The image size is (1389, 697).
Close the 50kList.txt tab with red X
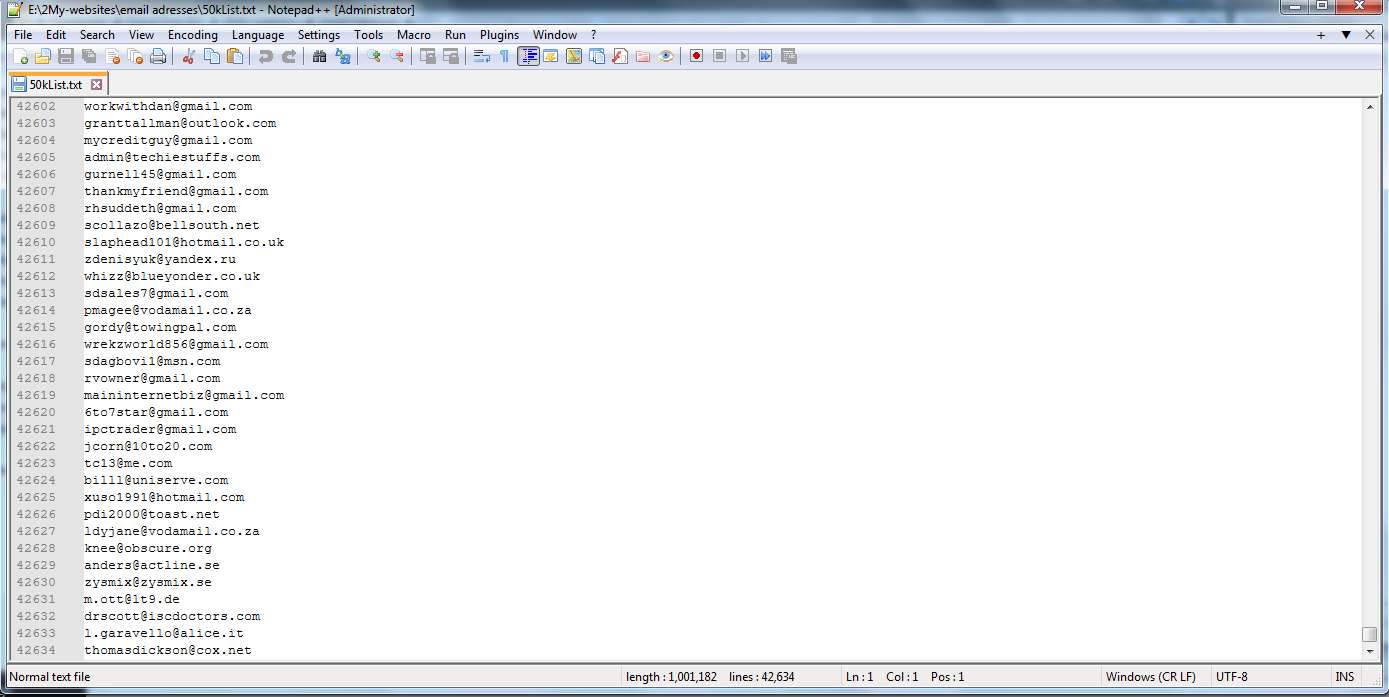(97, 85)
